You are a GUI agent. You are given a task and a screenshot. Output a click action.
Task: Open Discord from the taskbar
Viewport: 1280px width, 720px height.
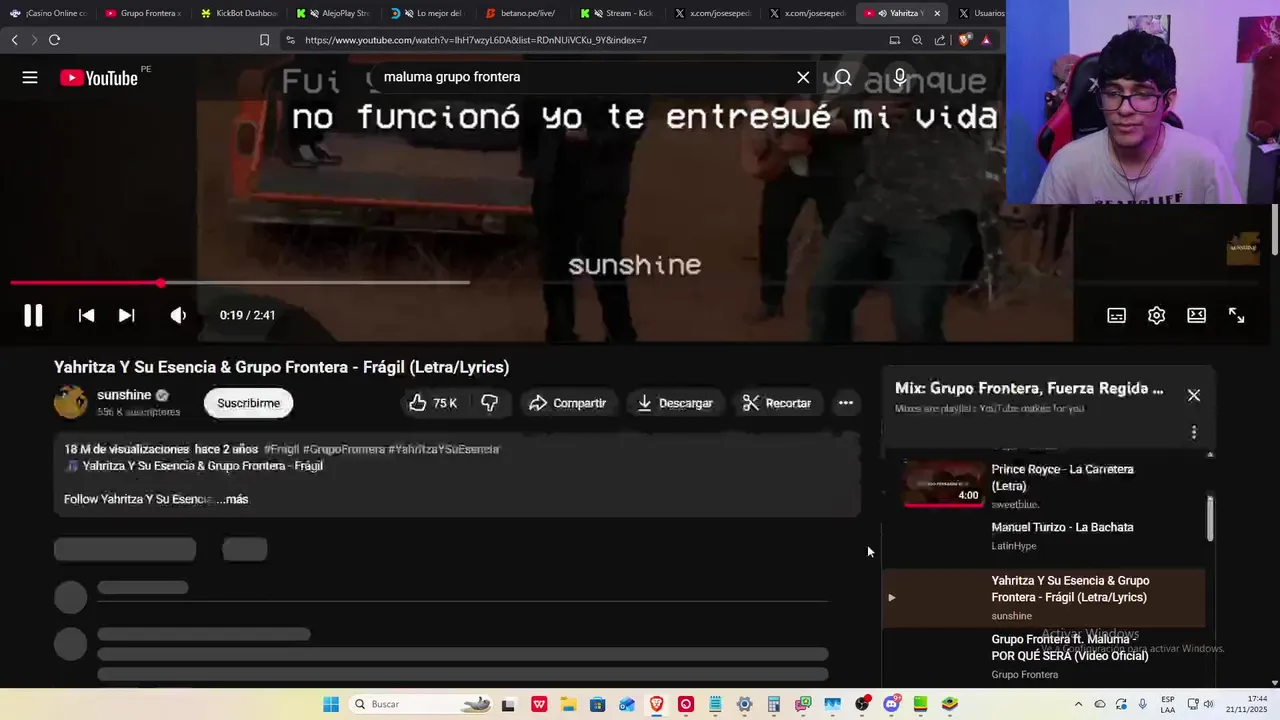click(x=891, y=704)
